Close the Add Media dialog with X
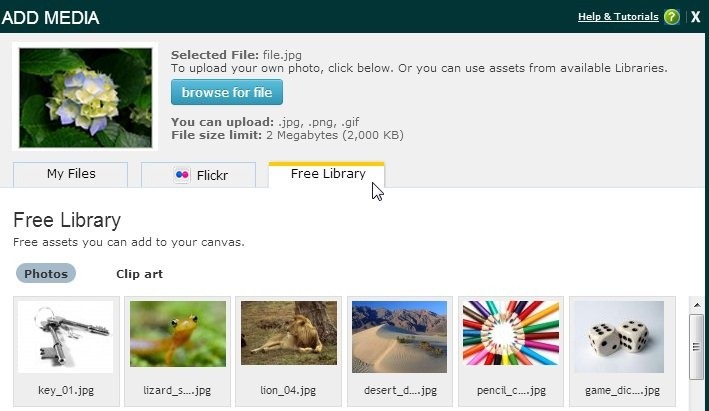 [x=696, y=17]
